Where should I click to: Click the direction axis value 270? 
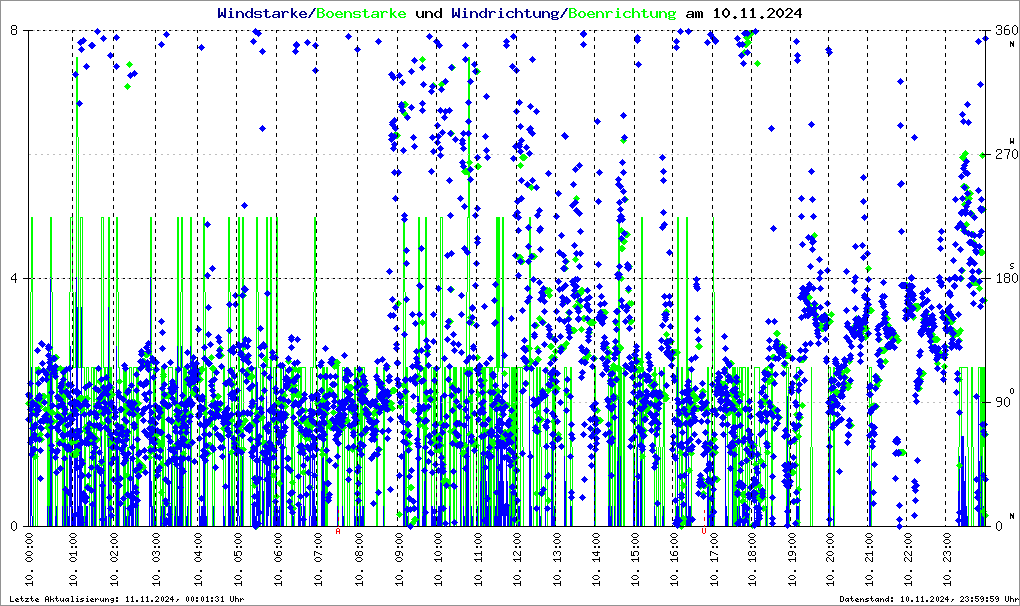click(1006, 155)
